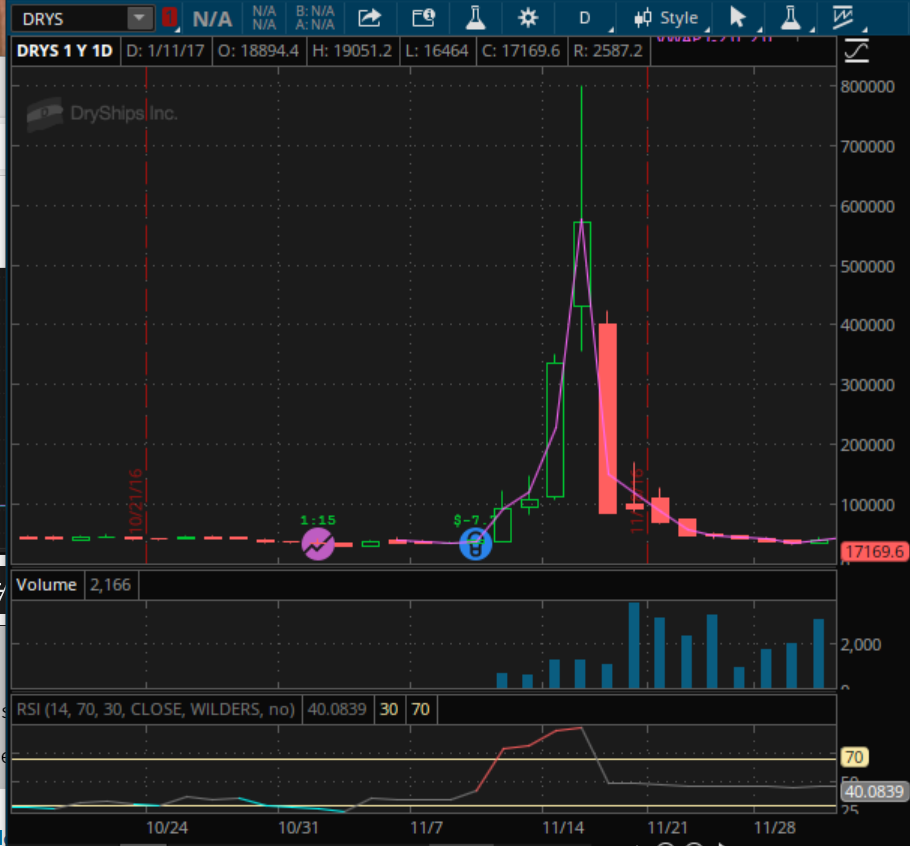Click the 10/24 date on time axis
Screen dimensions: 910x846
pos(167,828)
